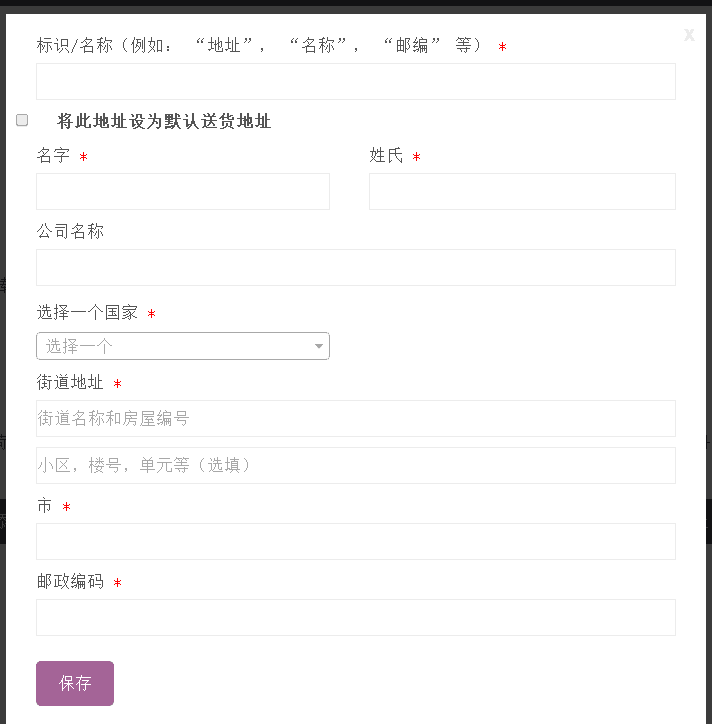Click the 小区，楼号，单元等 optional address field
Image resolution: width=712 pixels, height=724 pixels.
click(x=356, y=465)
